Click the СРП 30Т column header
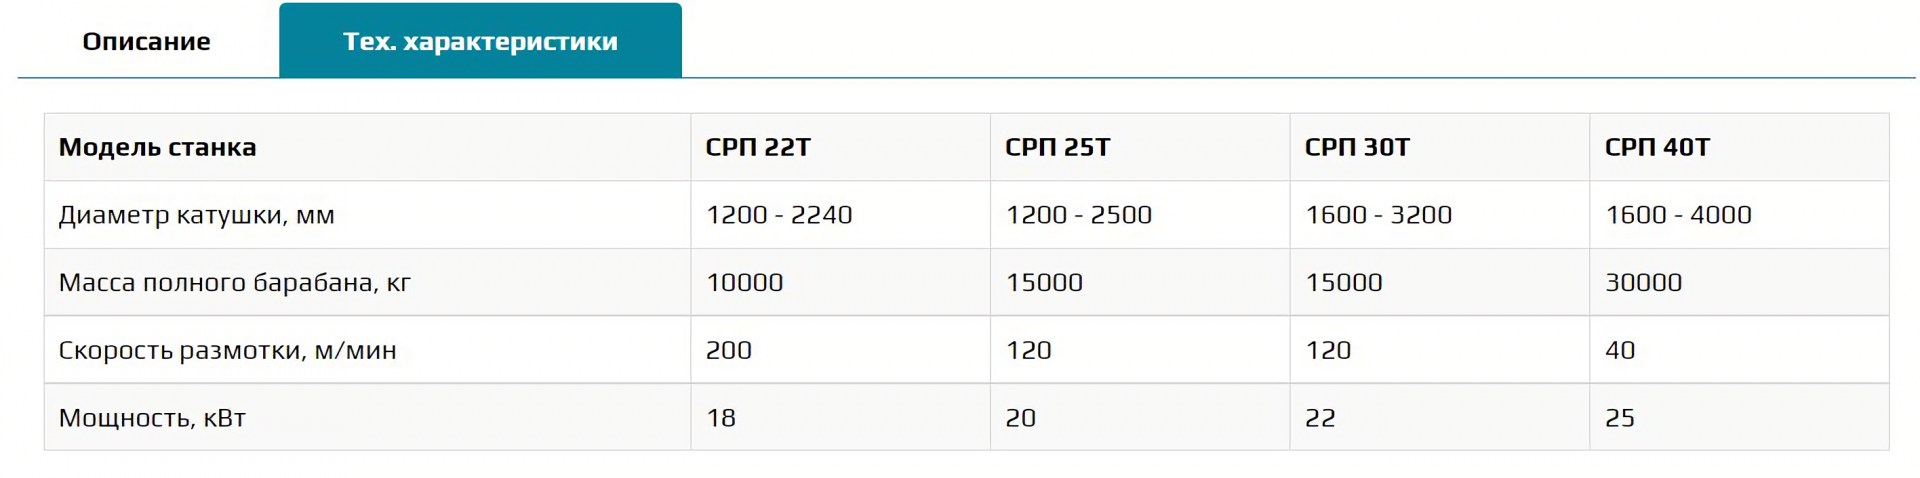Image resolution: width=1920 pixels, height=478 pixels. tap(1357, 147)
